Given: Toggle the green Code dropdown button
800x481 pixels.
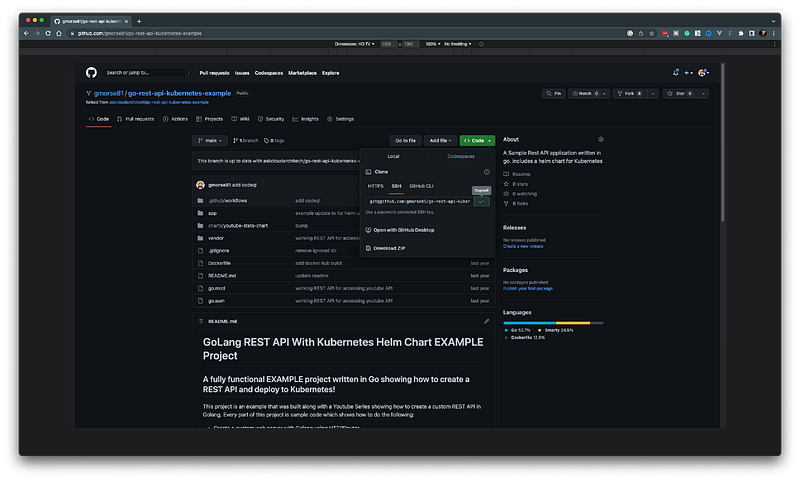Looking at the screenshot, I should [x=477, y=140].
